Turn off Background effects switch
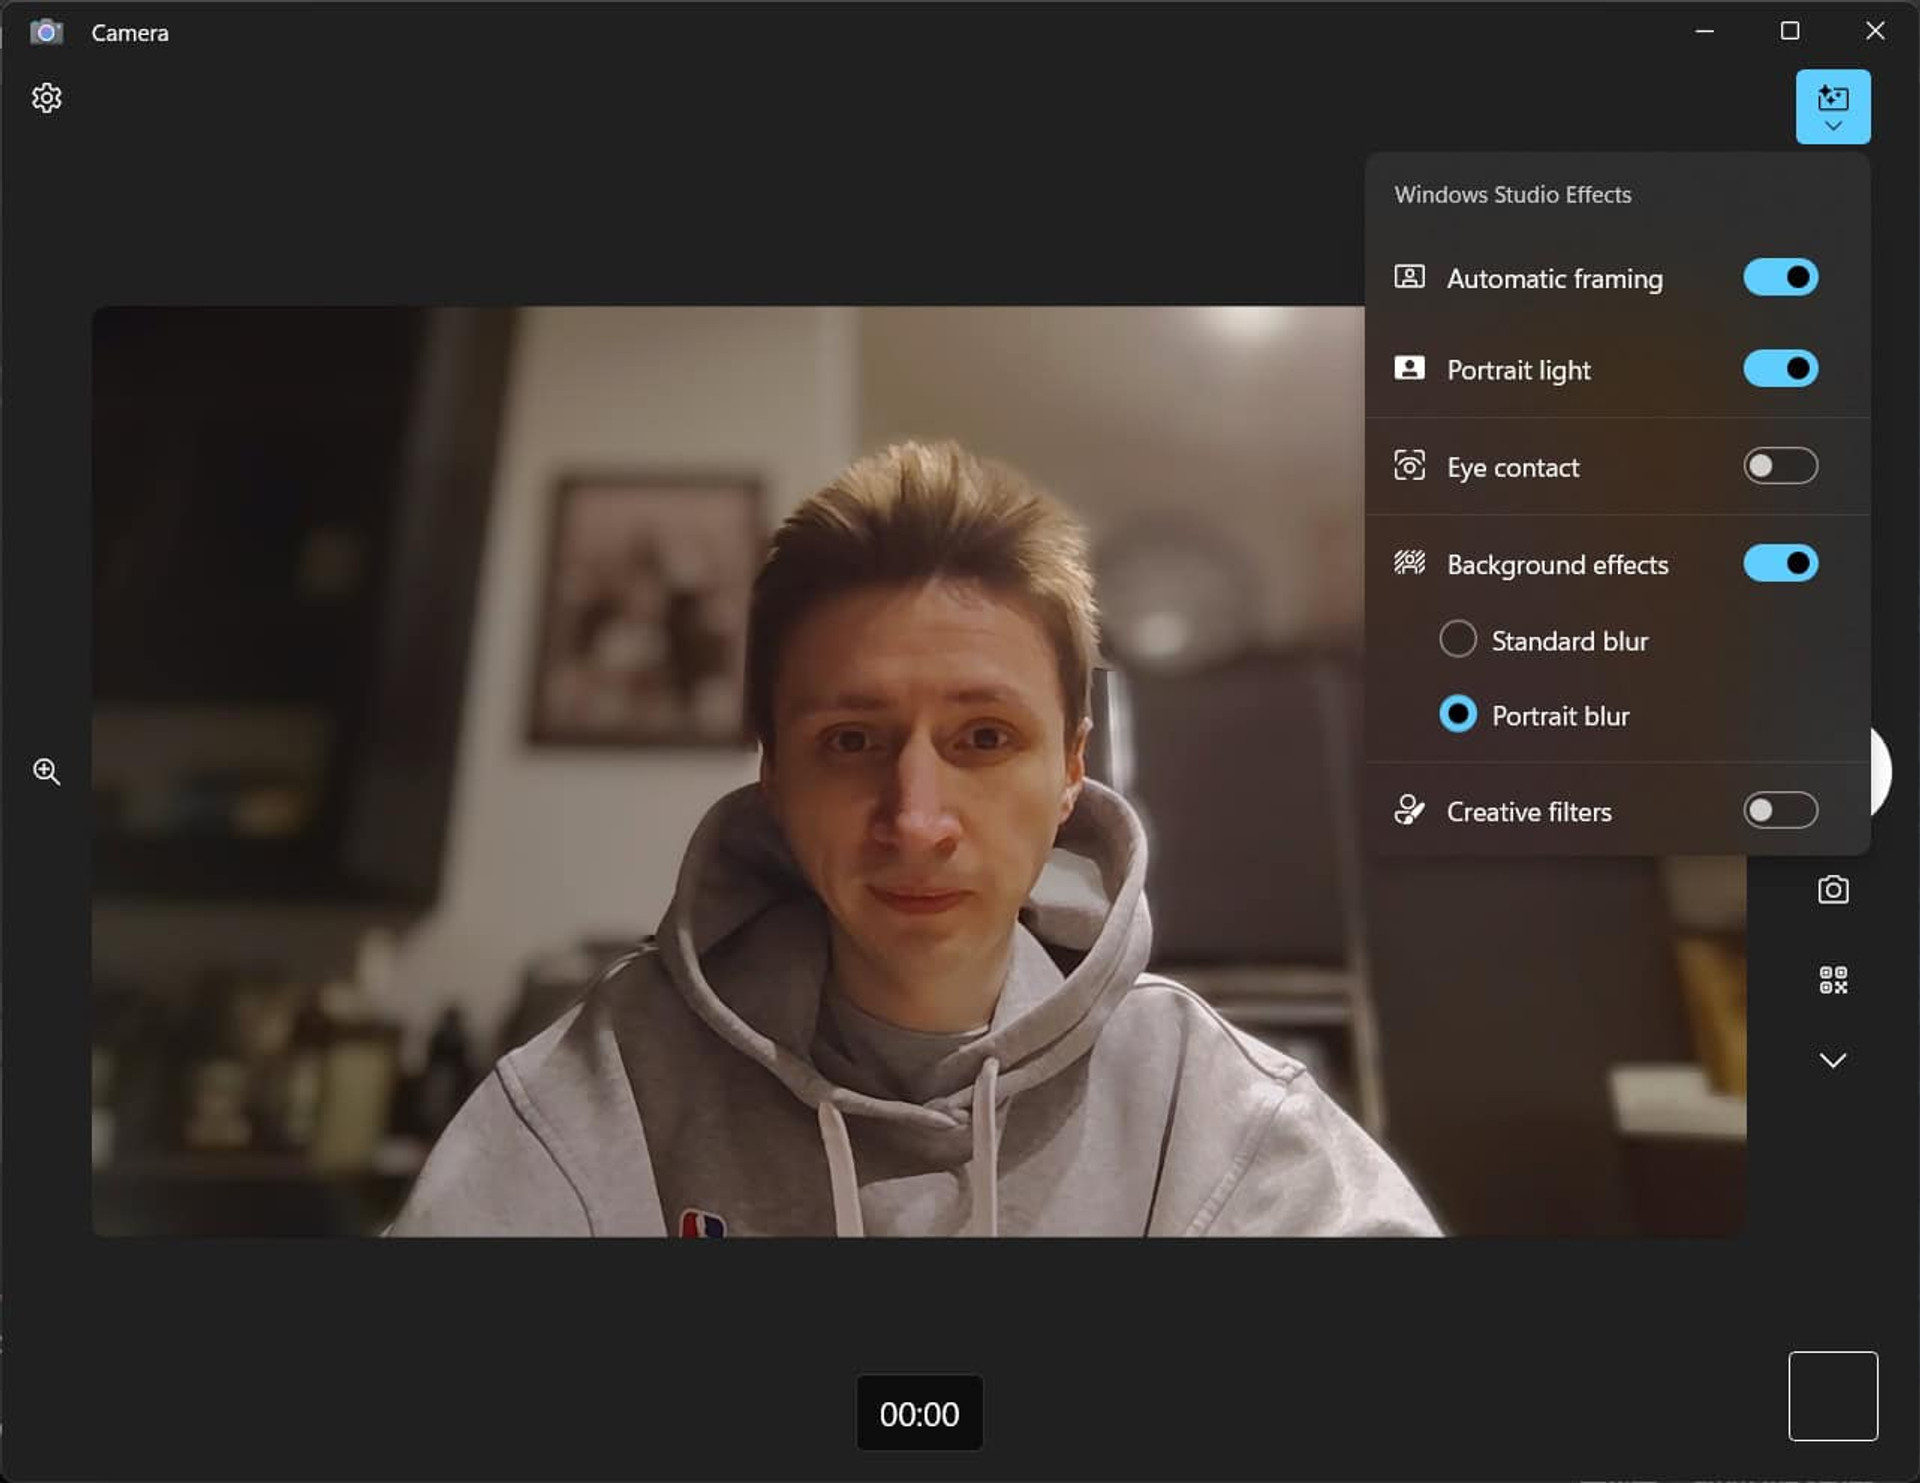The width and height of the screenshot is (1920, 1483). (1780, 563)
